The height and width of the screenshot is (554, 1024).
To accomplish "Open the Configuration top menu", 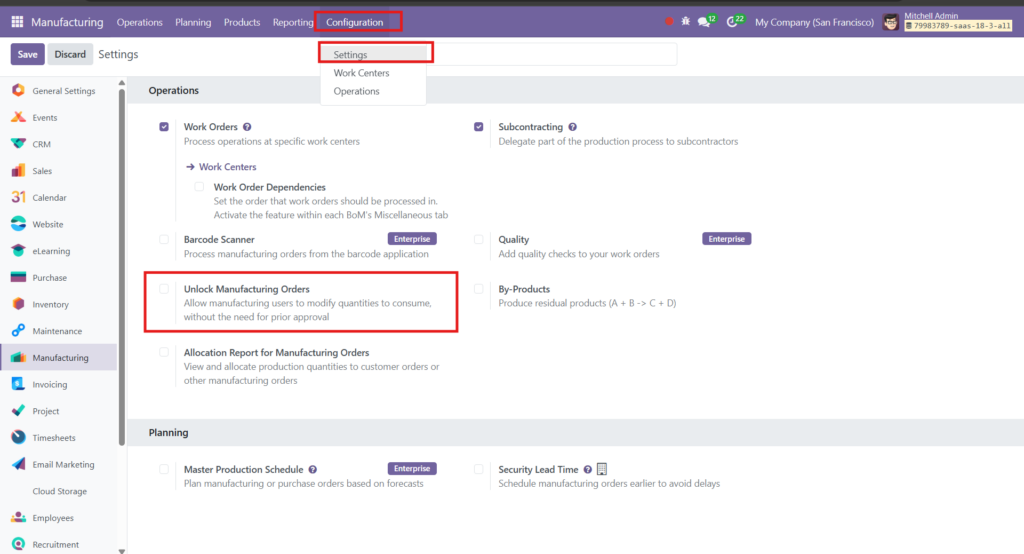I will pos(355,22).
